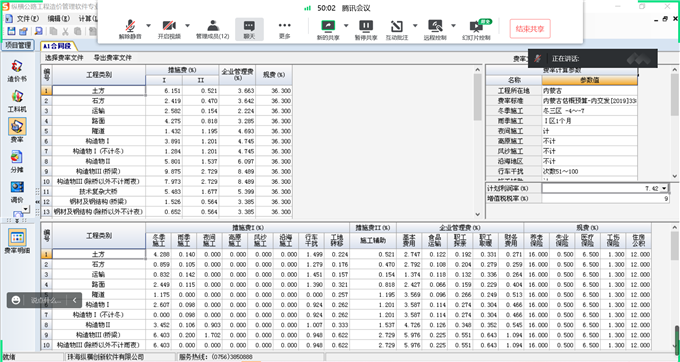
Task: Click 内蒙古 value for 工程所在地
Action: point(589,91)
